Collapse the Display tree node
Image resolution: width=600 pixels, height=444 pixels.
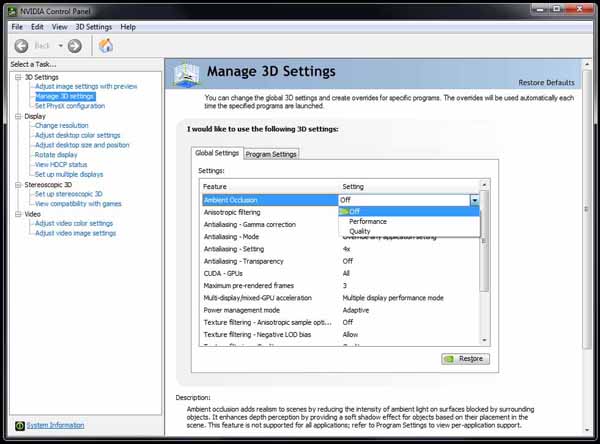tap(18, 116)
